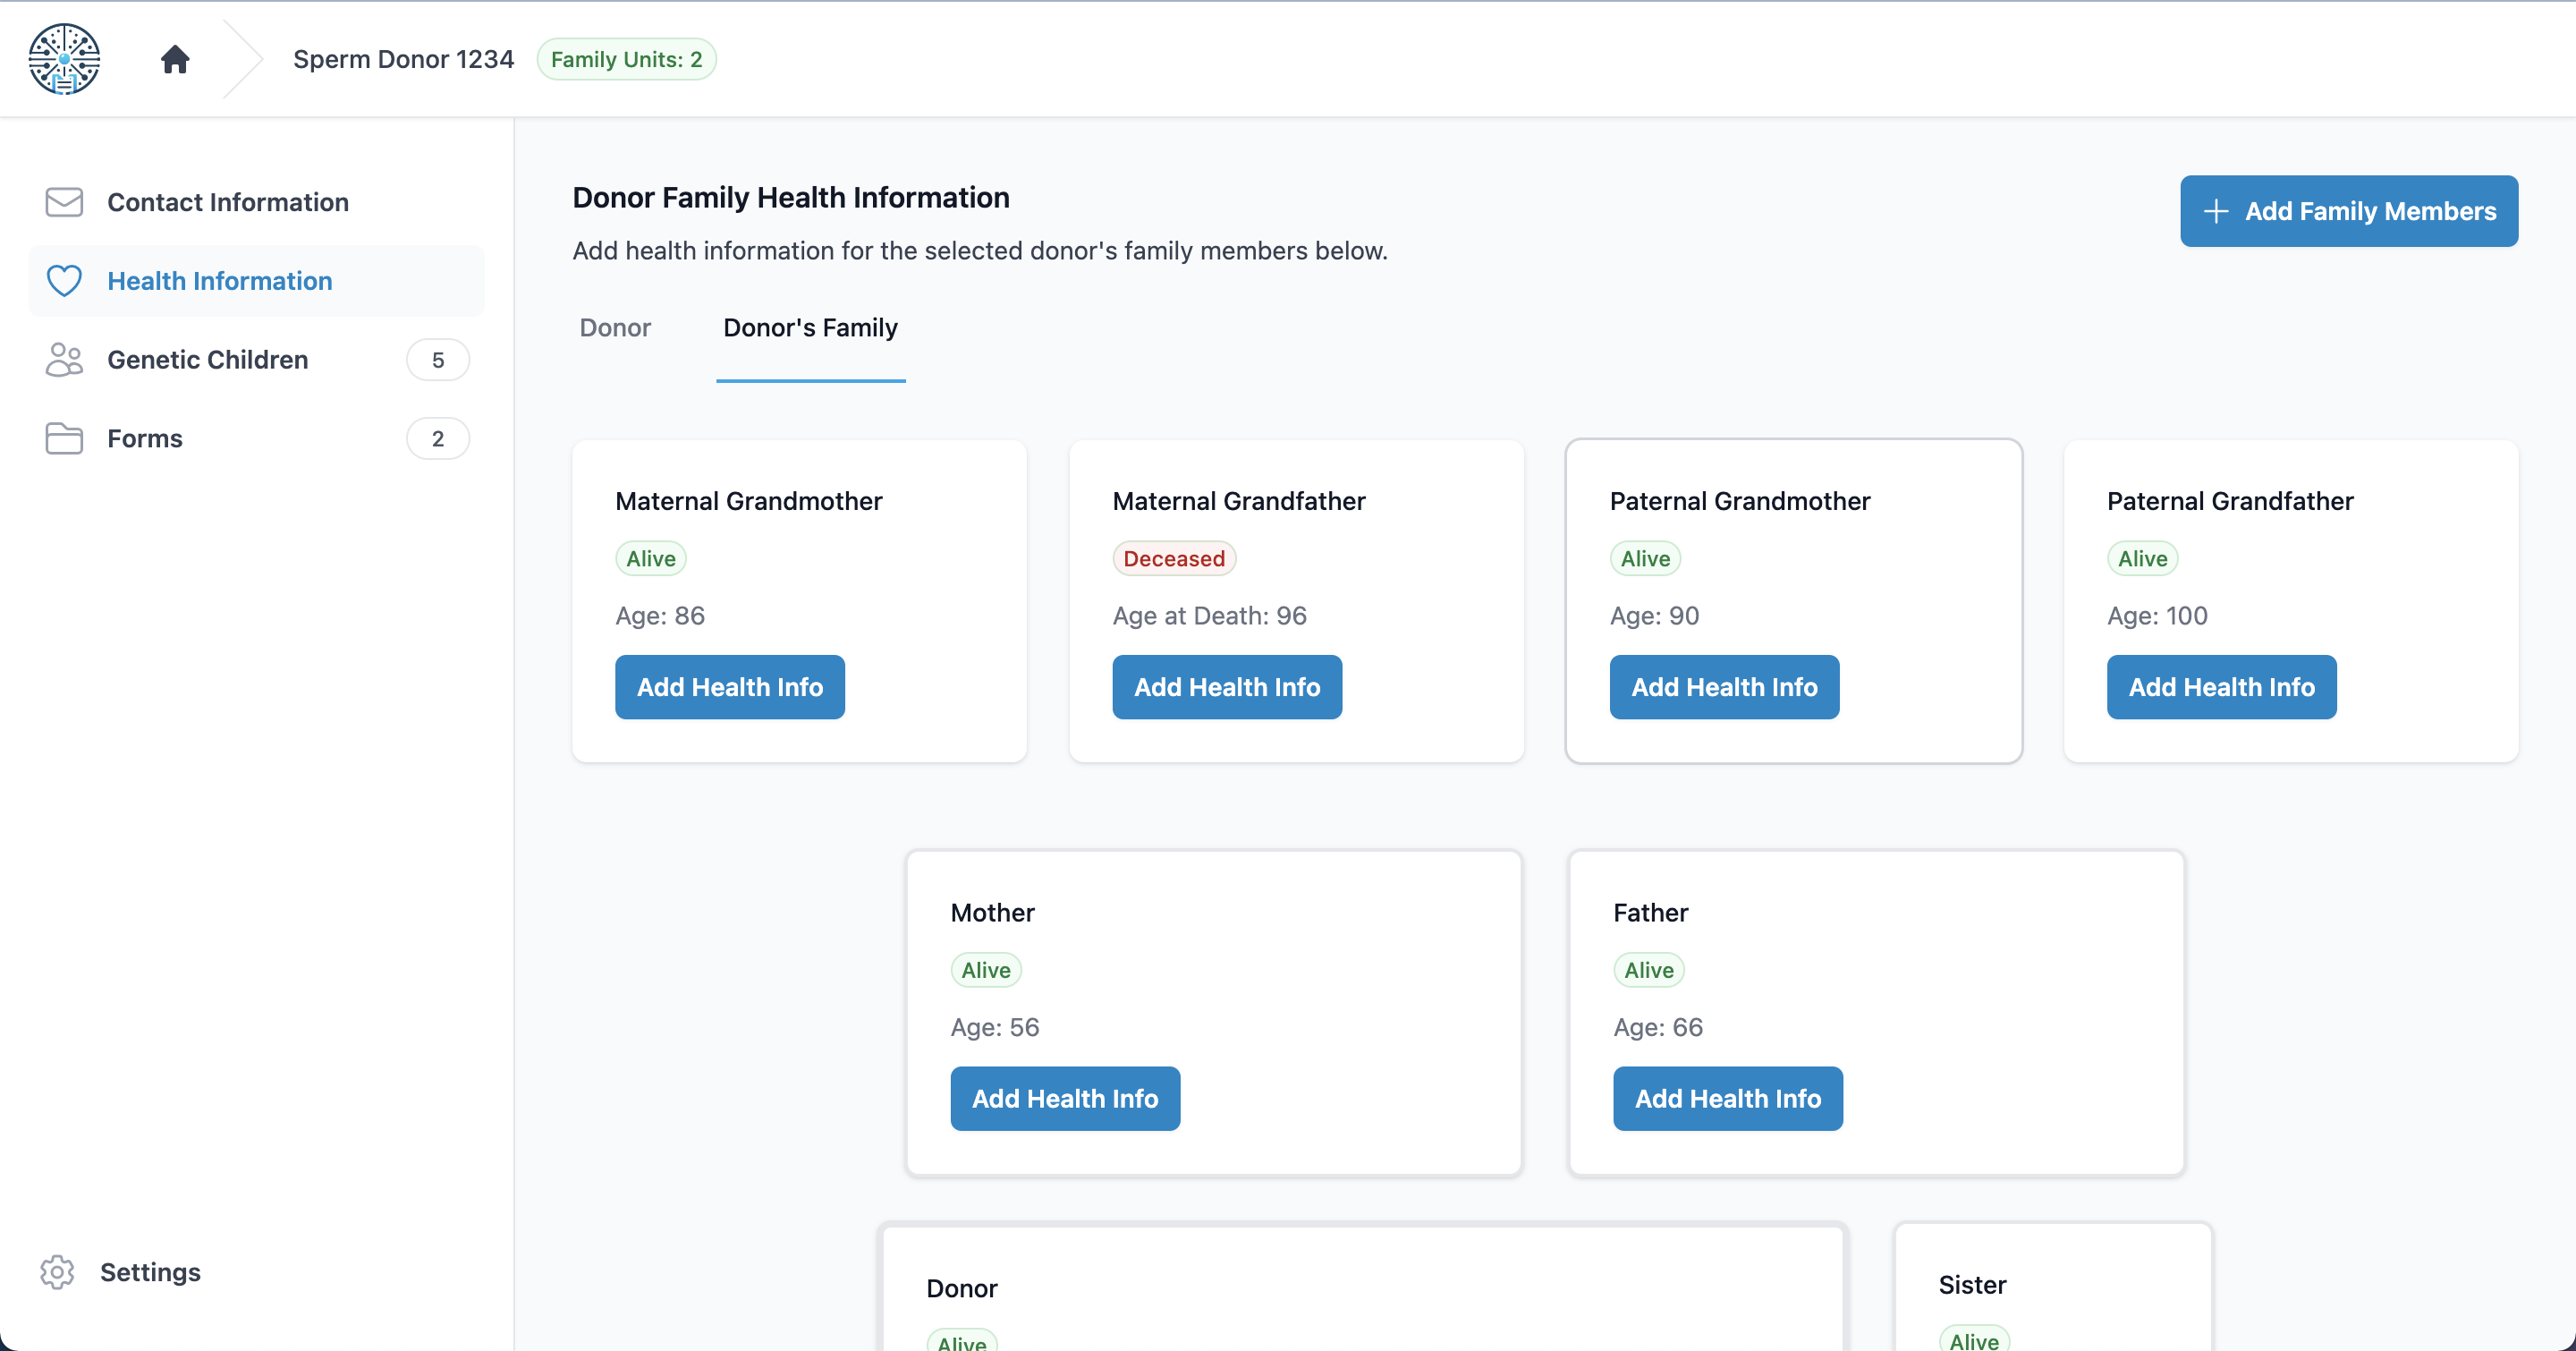Click the home icon in the breadcrumb
The image size is (2576, 1351).
[174, 58]
